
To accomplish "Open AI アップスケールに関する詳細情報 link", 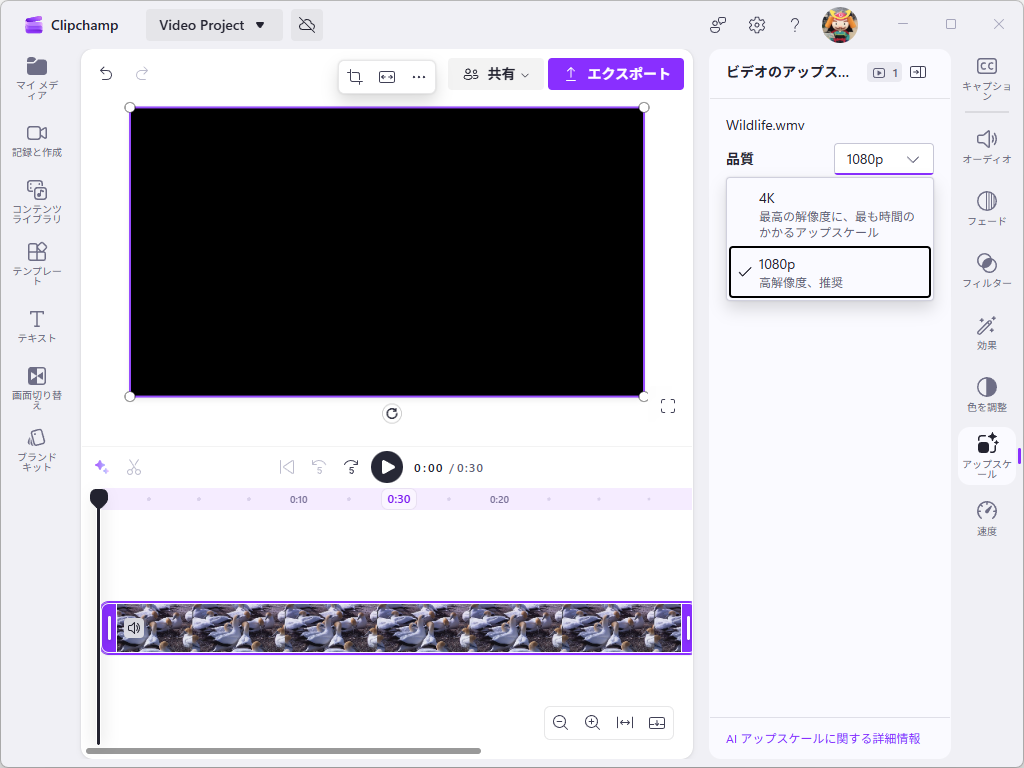I will coord(823,739).
